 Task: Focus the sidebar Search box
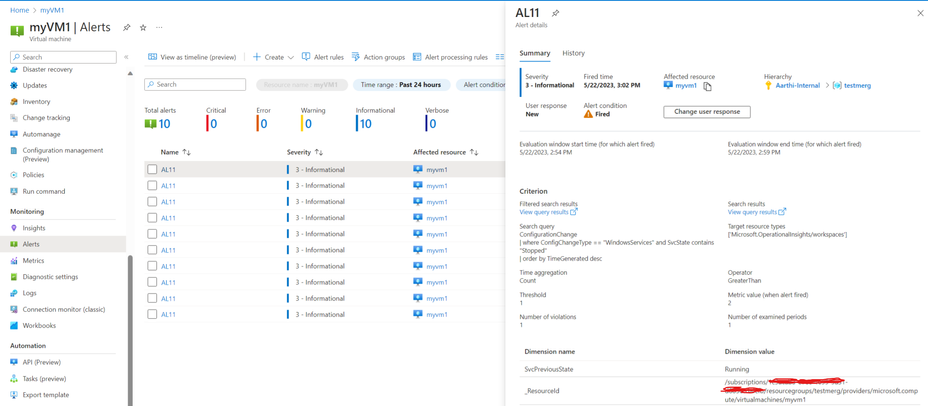pyautogui.click(x=63, y=57)
